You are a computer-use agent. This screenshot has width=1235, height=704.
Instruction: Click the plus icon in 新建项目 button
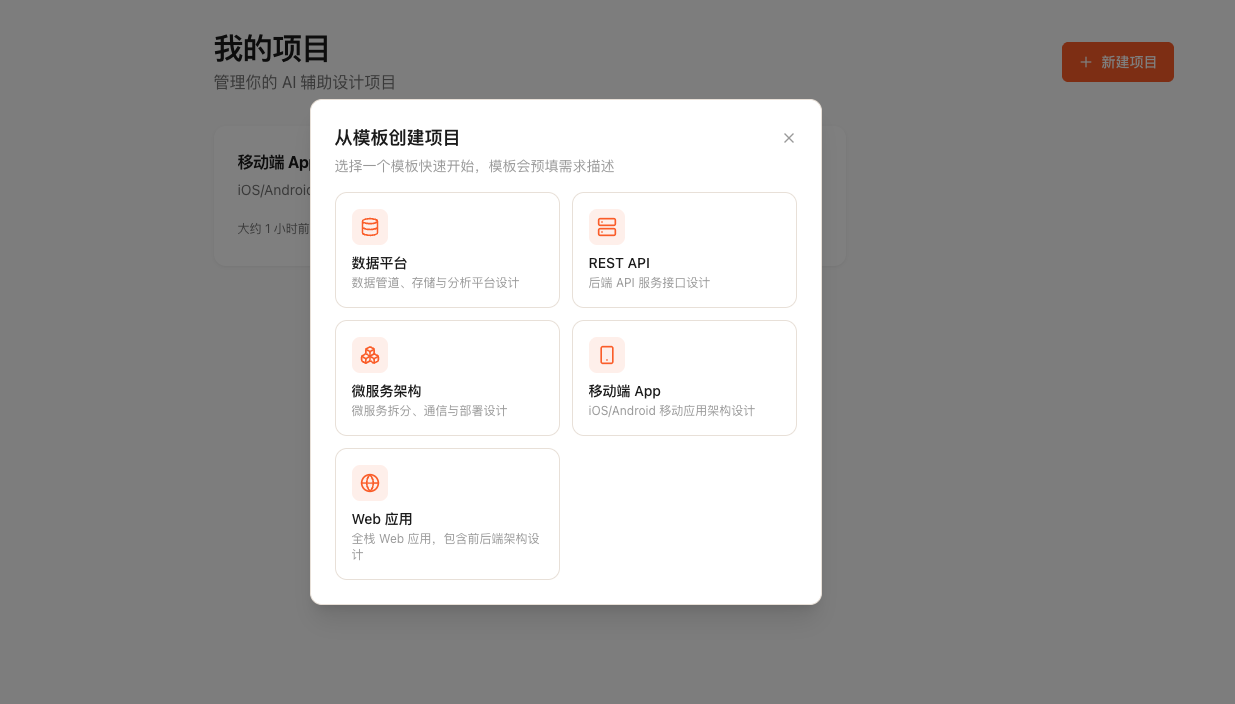(1085, 62)
